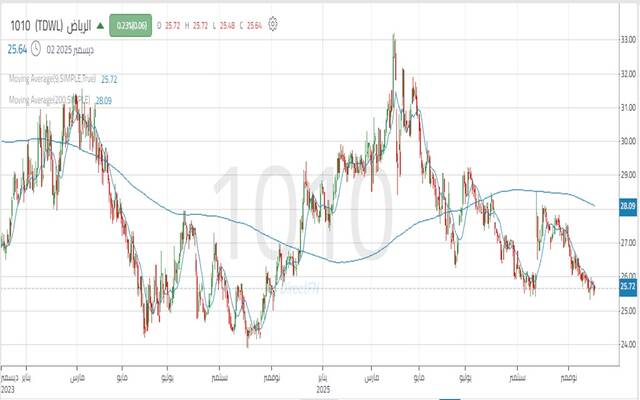Click the 24.00 price axis label
This screenshot has width=640, height=400.
[x=628, y=344]
